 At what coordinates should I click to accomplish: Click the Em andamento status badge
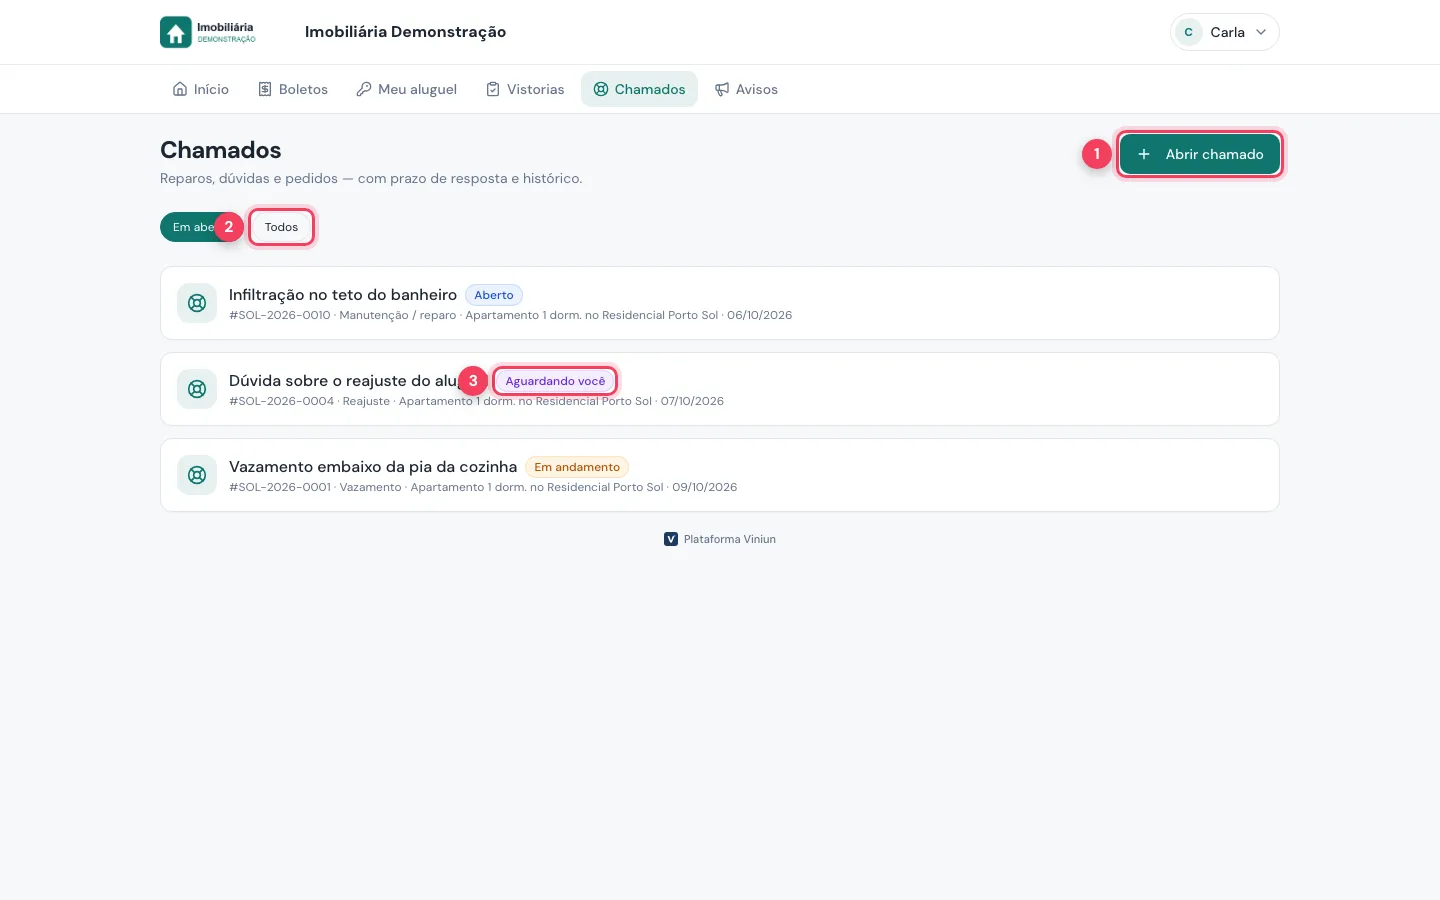(x=577, y=467)
